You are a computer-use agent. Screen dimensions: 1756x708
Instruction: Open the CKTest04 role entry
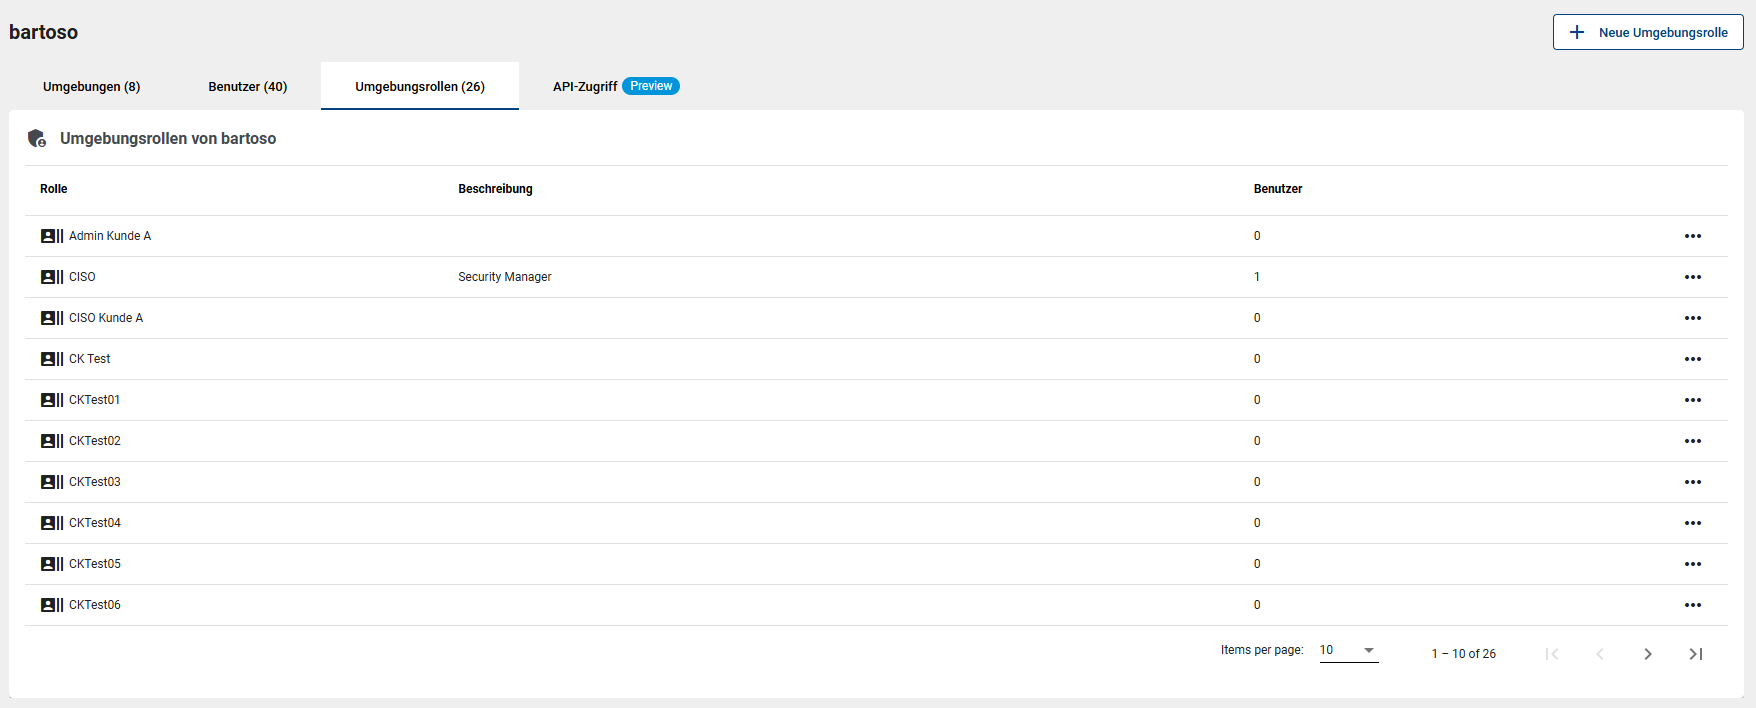[95, 523]
